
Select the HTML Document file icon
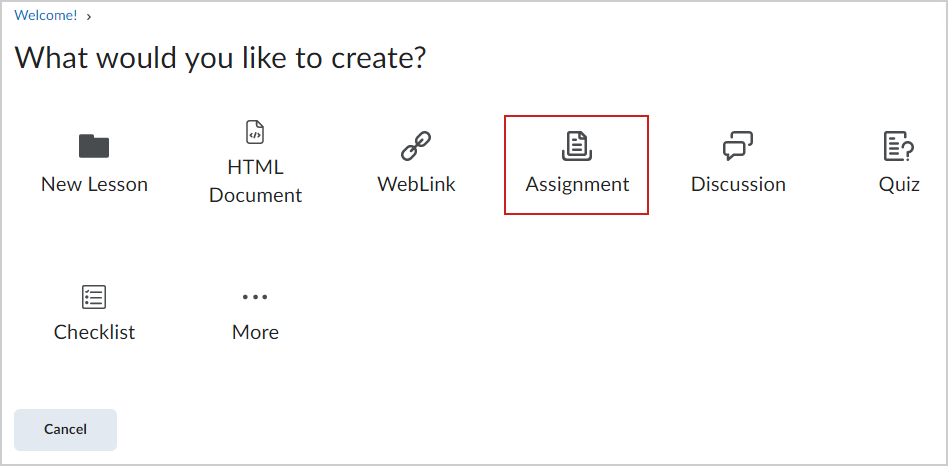point(255,132)
